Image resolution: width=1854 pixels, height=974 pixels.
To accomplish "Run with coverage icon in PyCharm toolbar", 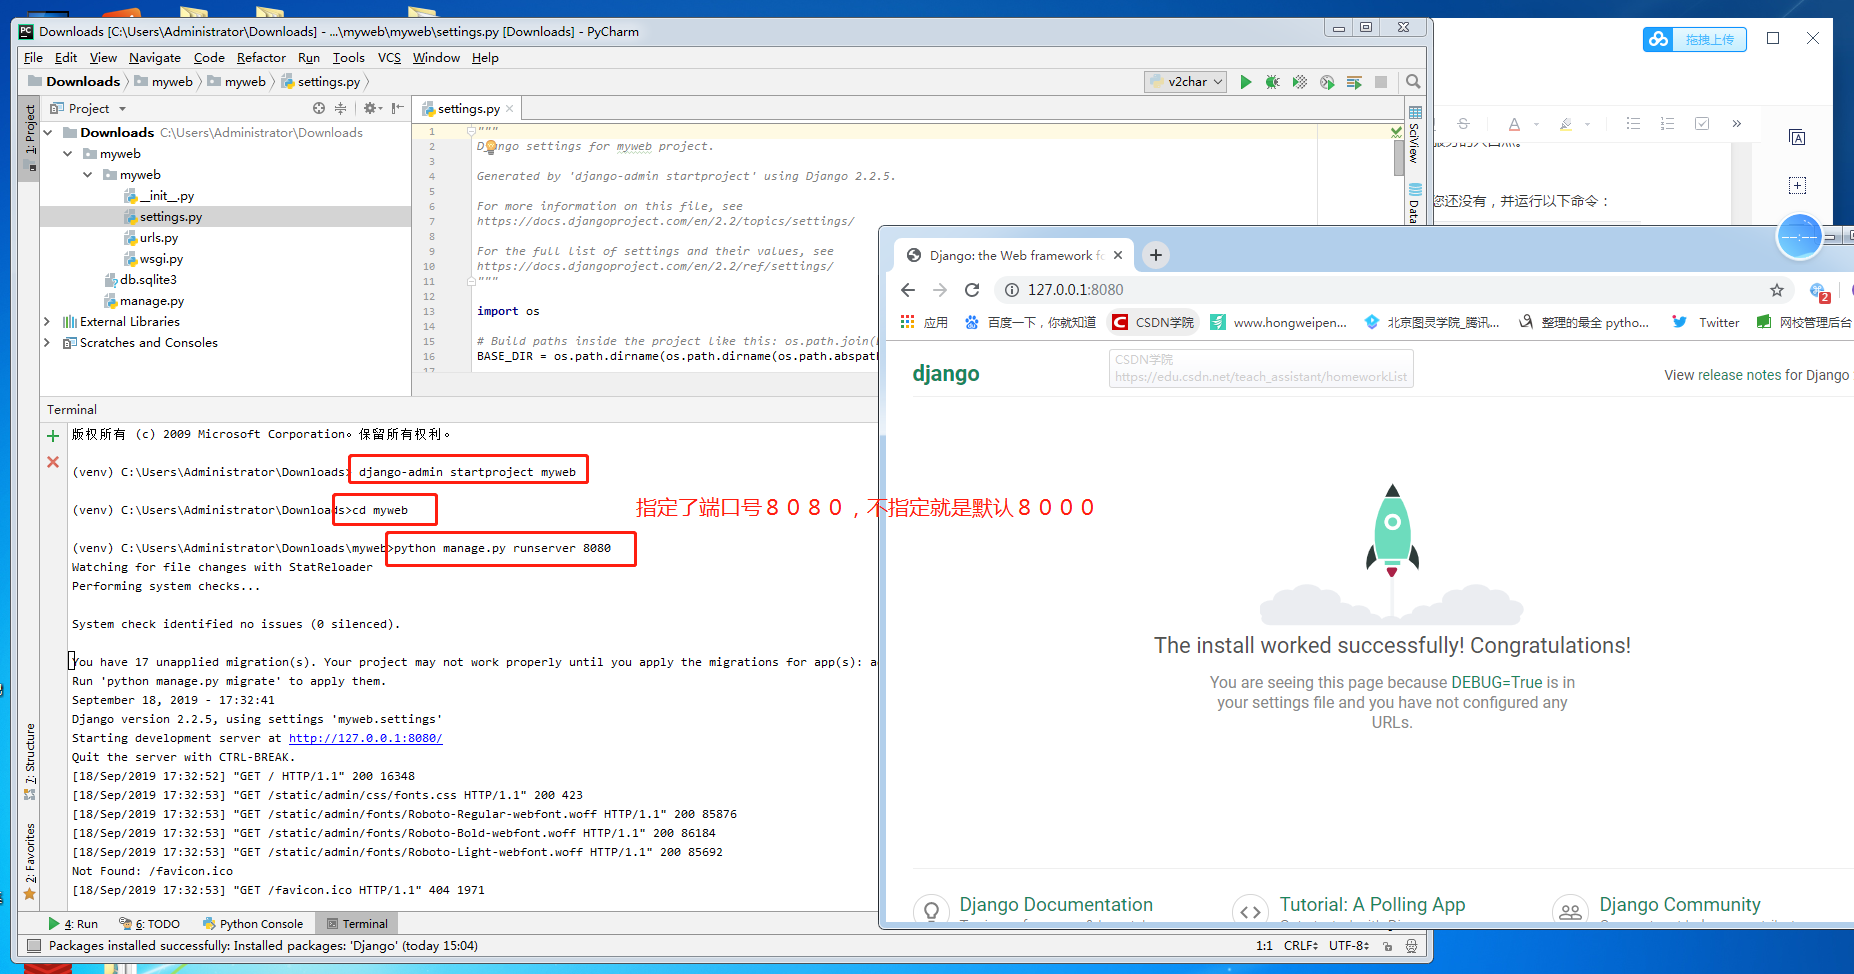I will click(x=1299, y=82).
